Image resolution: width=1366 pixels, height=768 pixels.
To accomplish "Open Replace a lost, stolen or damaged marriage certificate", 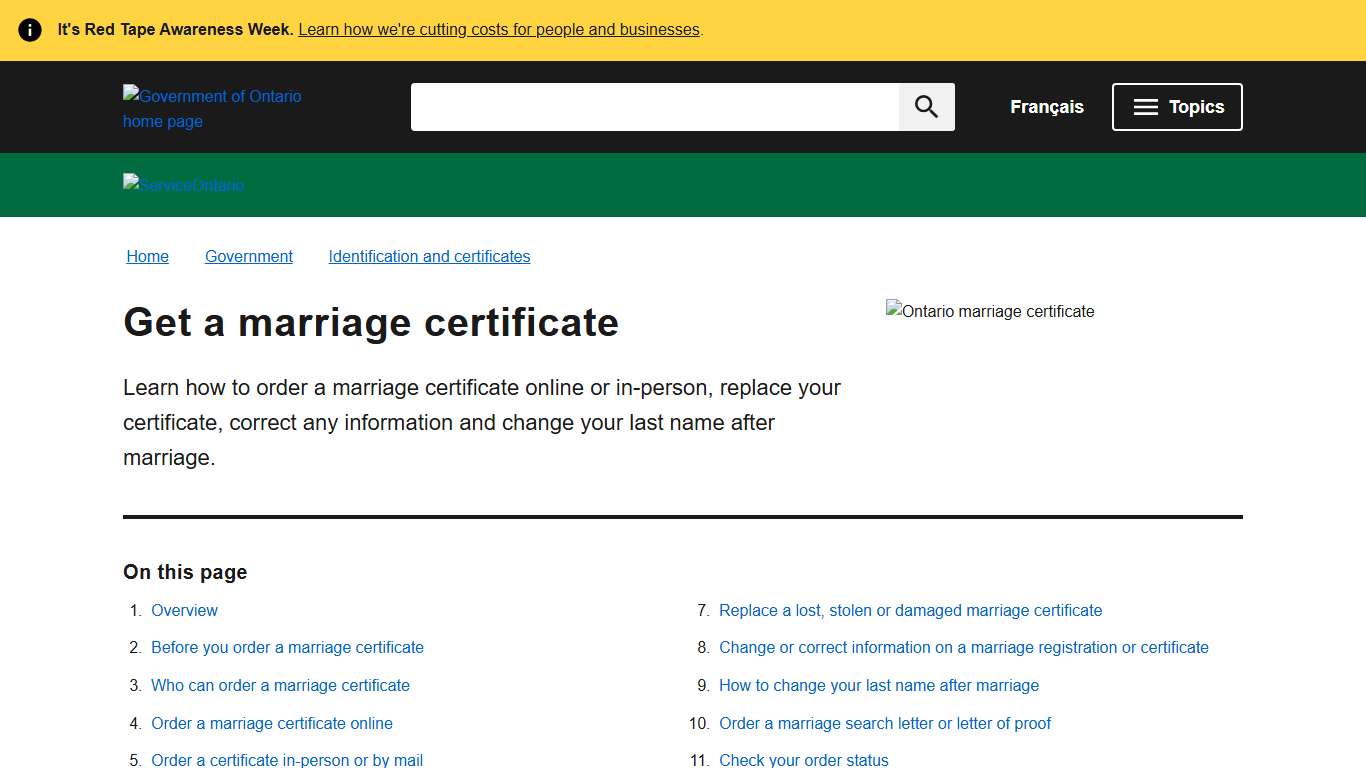I will 910,610.
